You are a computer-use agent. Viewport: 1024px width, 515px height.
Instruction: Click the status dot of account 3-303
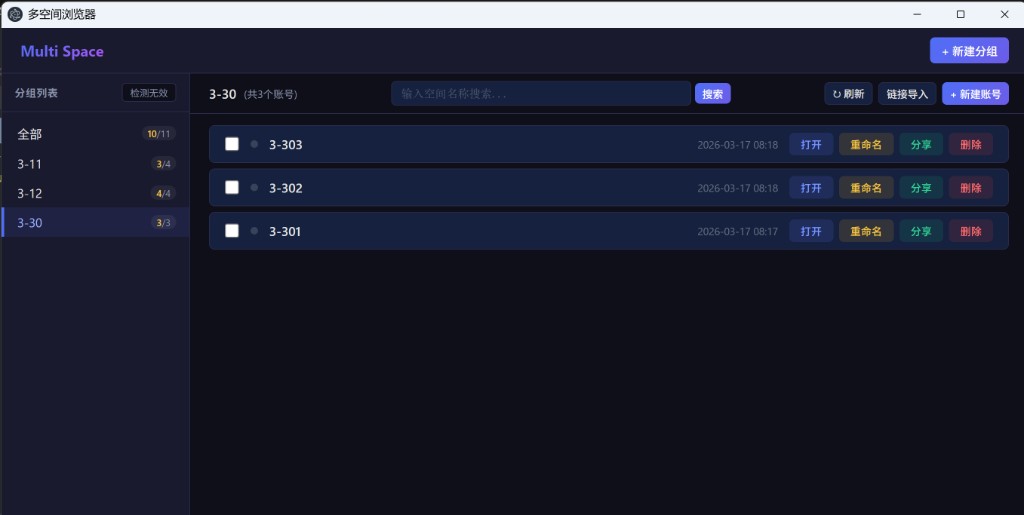[x=254, y=144]
